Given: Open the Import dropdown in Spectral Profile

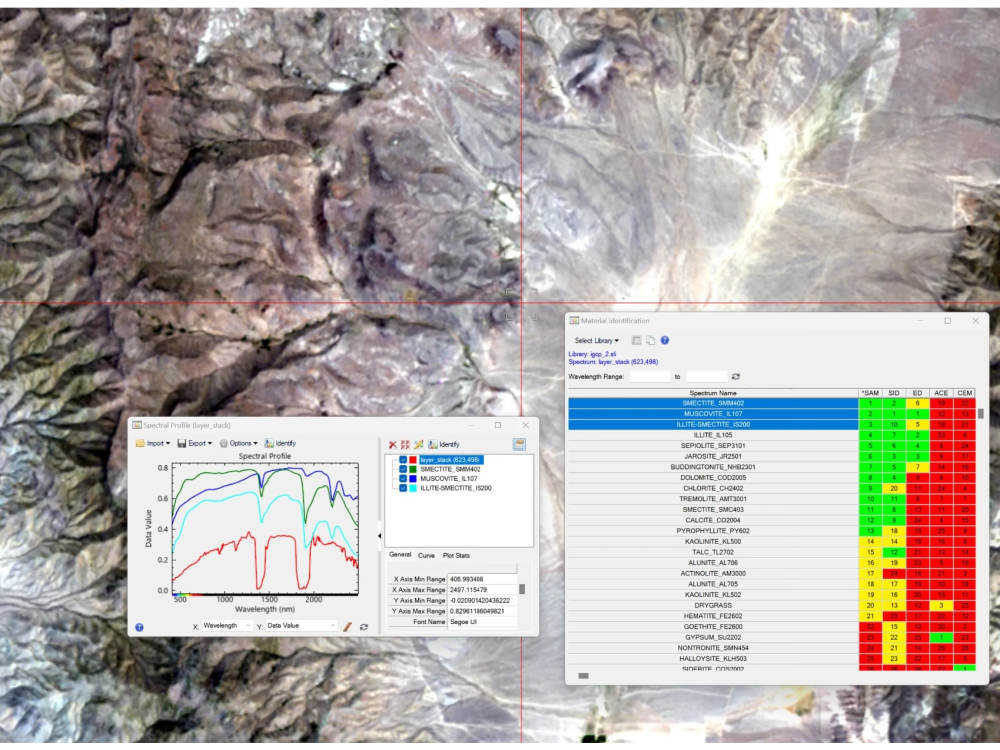Looking at the screenshot, I should pos(153,443).
